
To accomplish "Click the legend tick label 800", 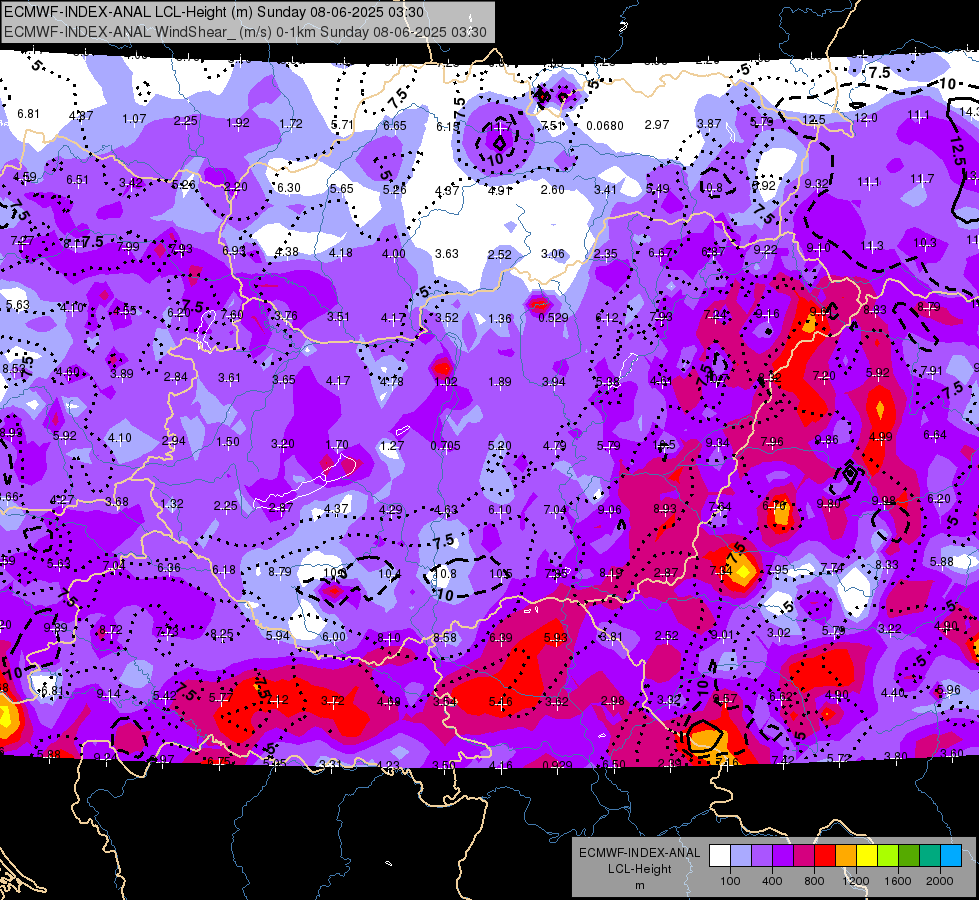I will click(x=814, y=881).
